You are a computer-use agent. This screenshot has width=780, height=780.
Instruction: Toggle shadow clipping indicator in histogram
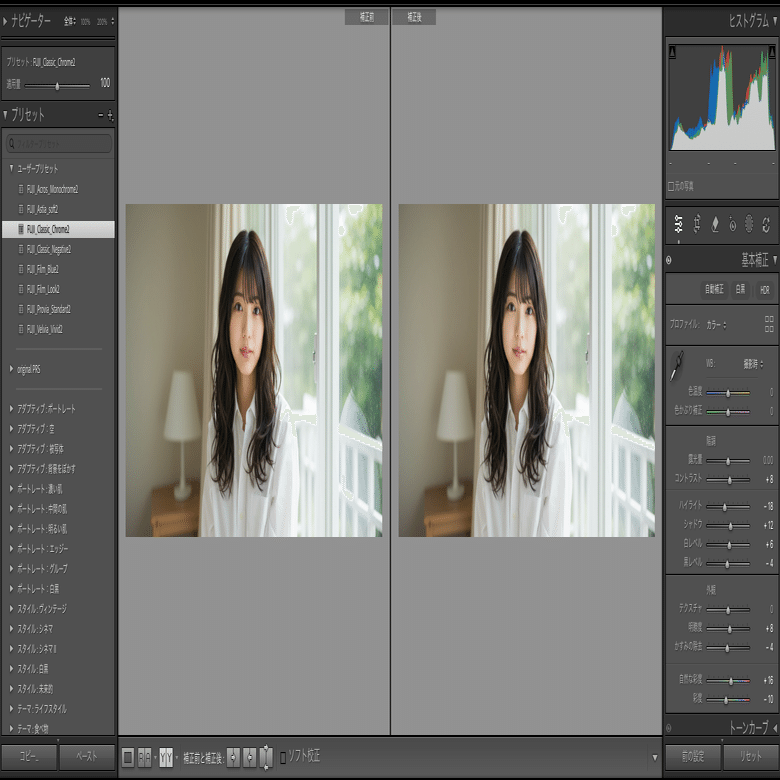tap(673, 52)
